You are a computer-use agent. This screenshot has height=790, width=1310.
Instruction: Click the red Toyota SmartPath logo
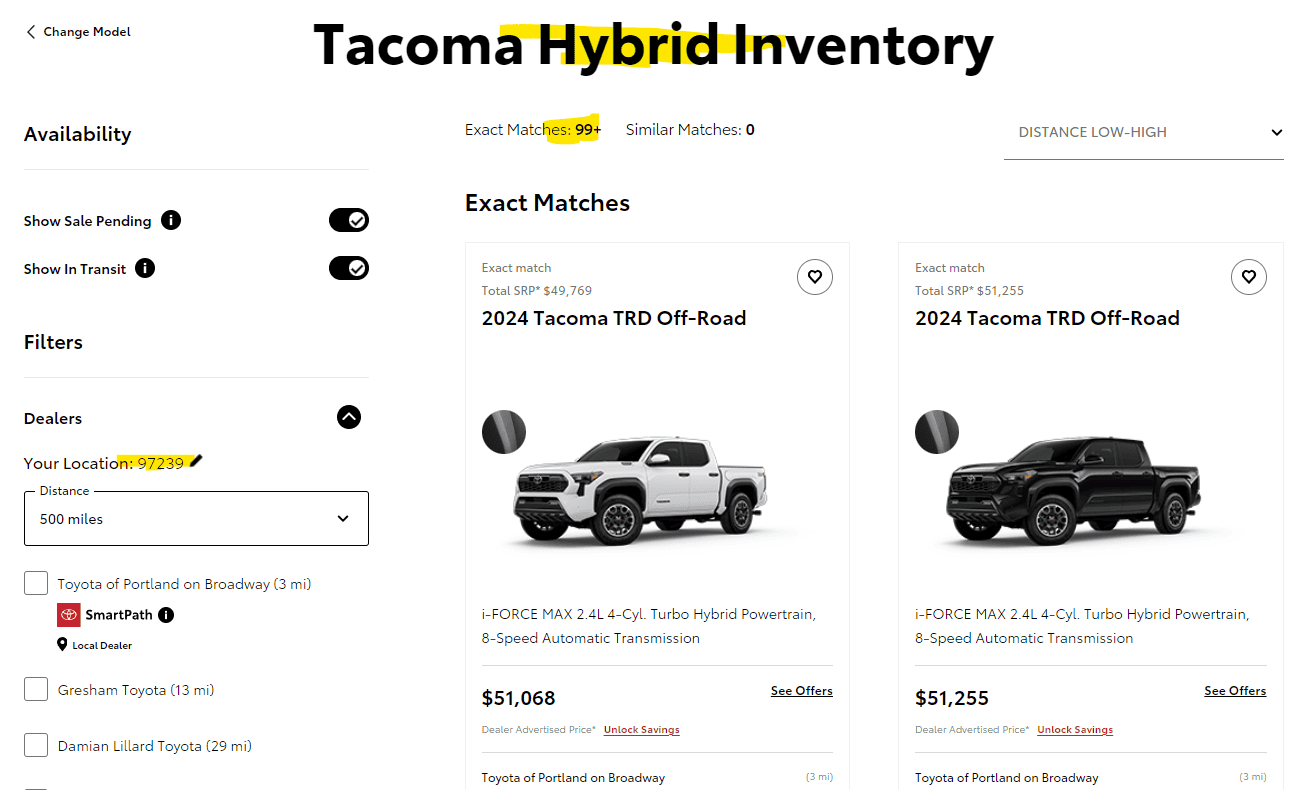coord(69,615)
